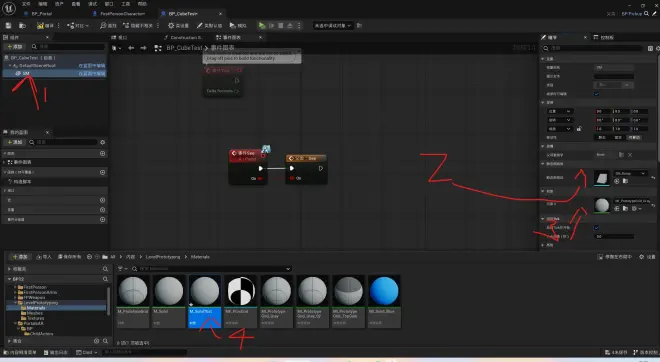Open Details panel settings gear
The image size is (660, 362).
658,48
